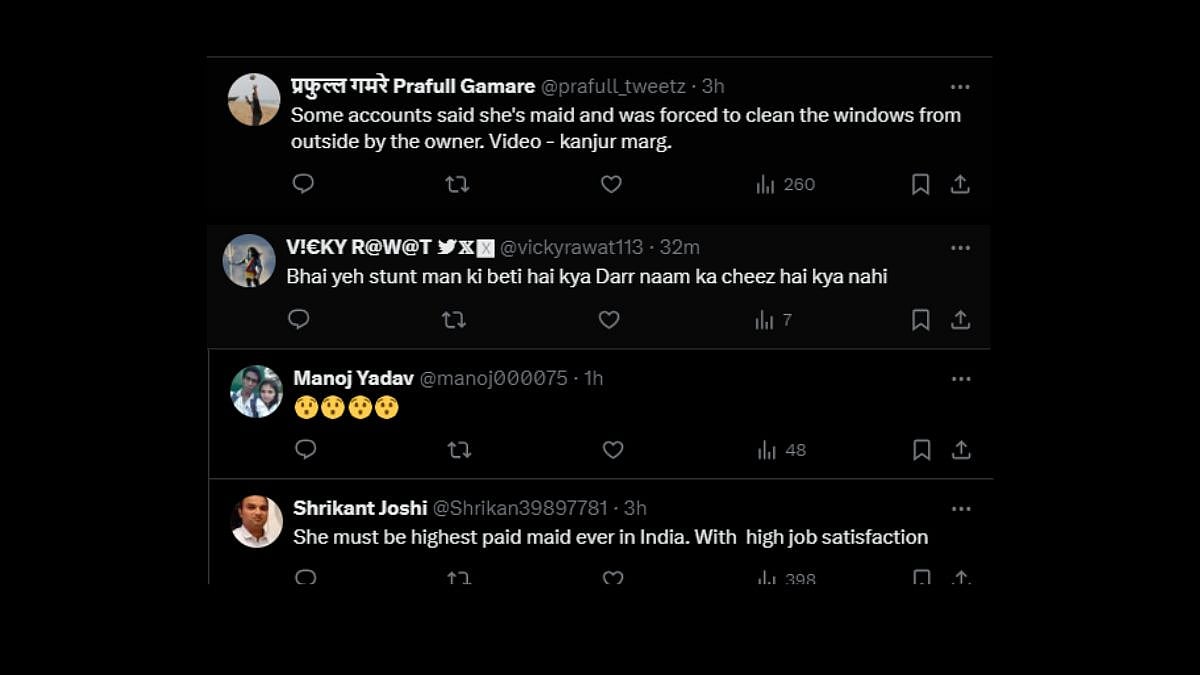Screen dimensions: 1200x675
Task: Bookmark Manoj Yadav's tweet
Action: pos(921,450)
